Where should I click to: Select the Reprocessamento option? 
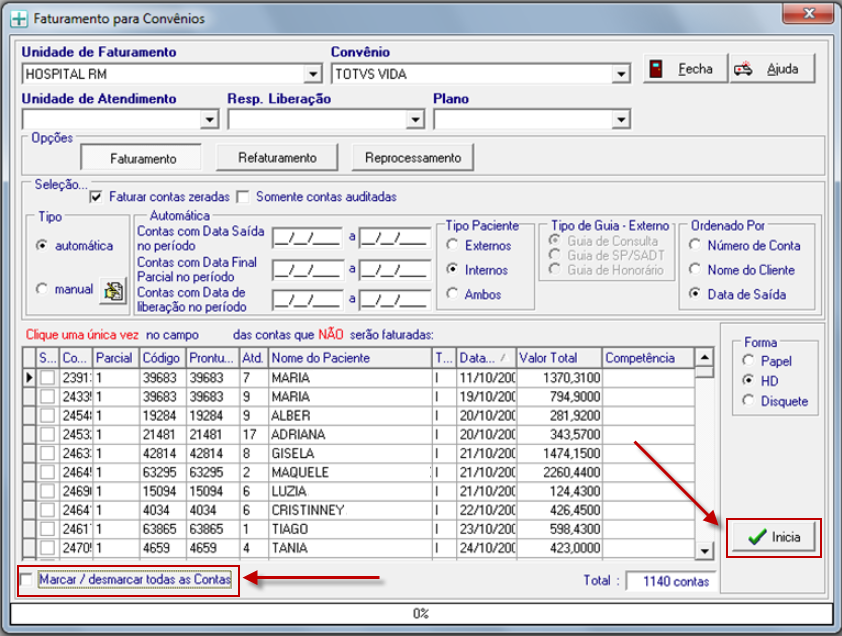pos(412,158)
